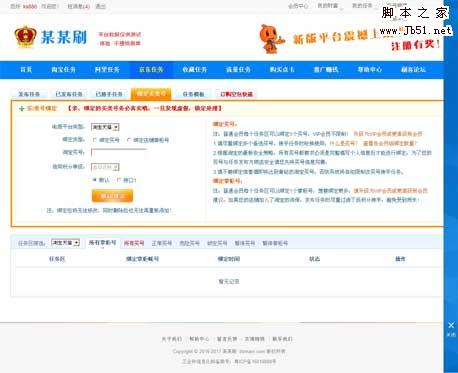Open the 什么是买号? help link
Image resolution: width=458 pixels, height=373 pixels.
344,143
